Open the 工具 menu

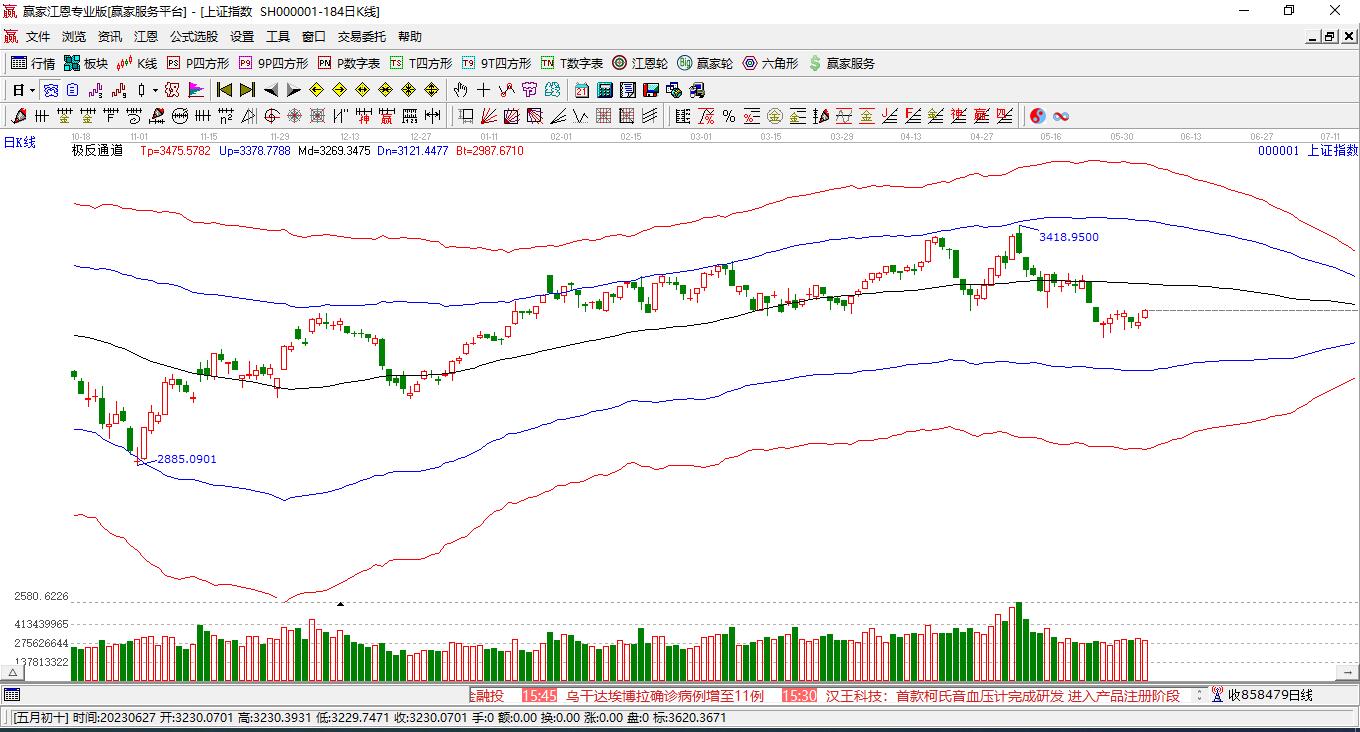(278, 36)
